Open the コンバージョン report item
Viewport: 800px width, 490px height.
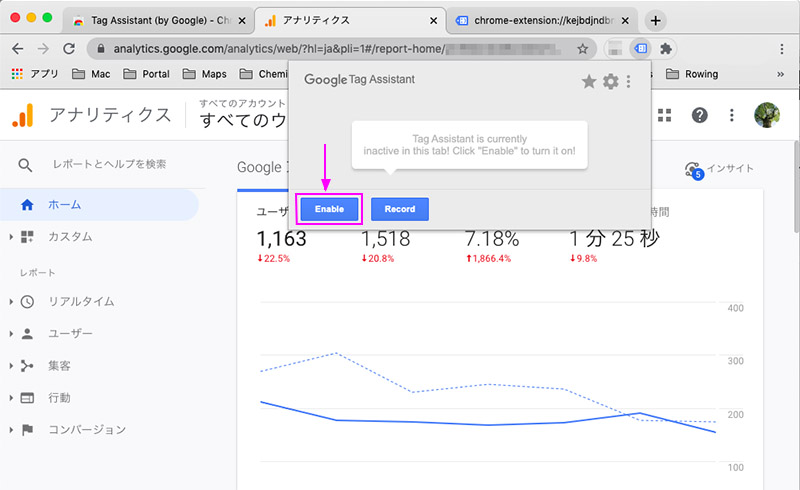pyautogui.click(x=87, y=430)
